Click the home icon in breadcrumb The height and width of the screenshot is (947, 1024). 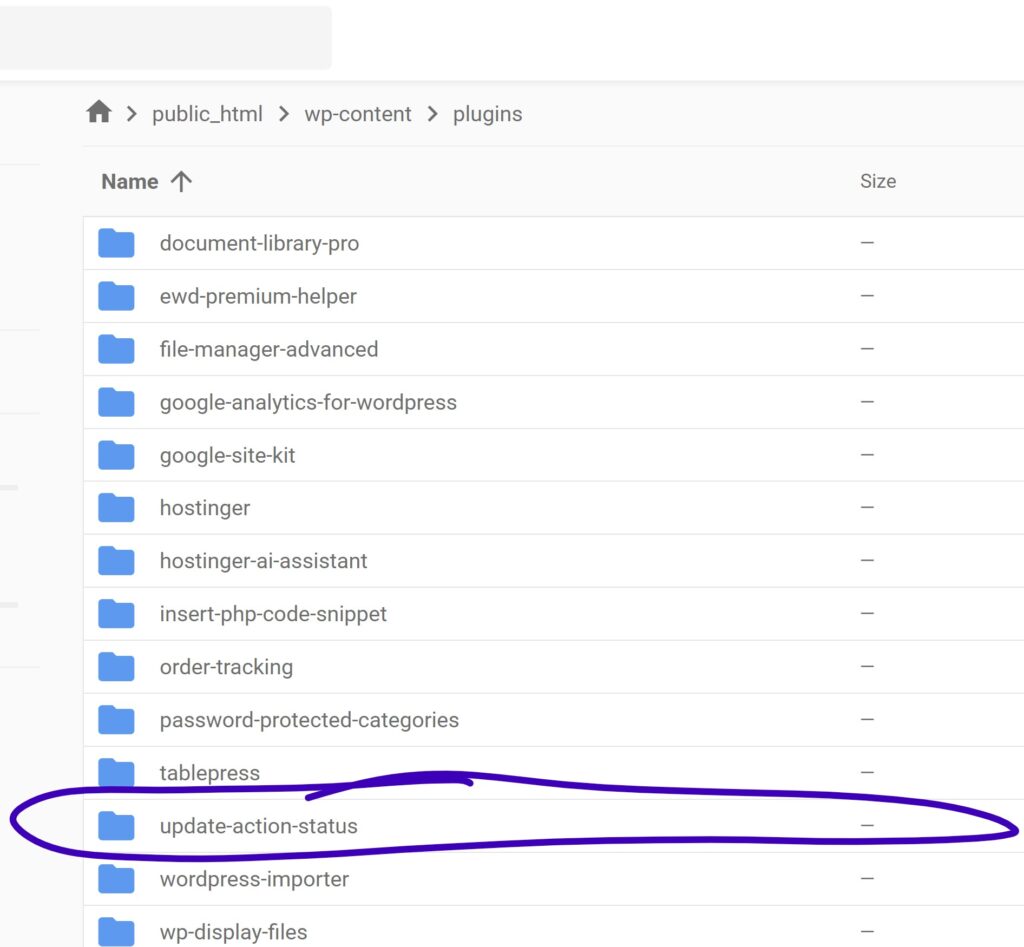(98, 112)
